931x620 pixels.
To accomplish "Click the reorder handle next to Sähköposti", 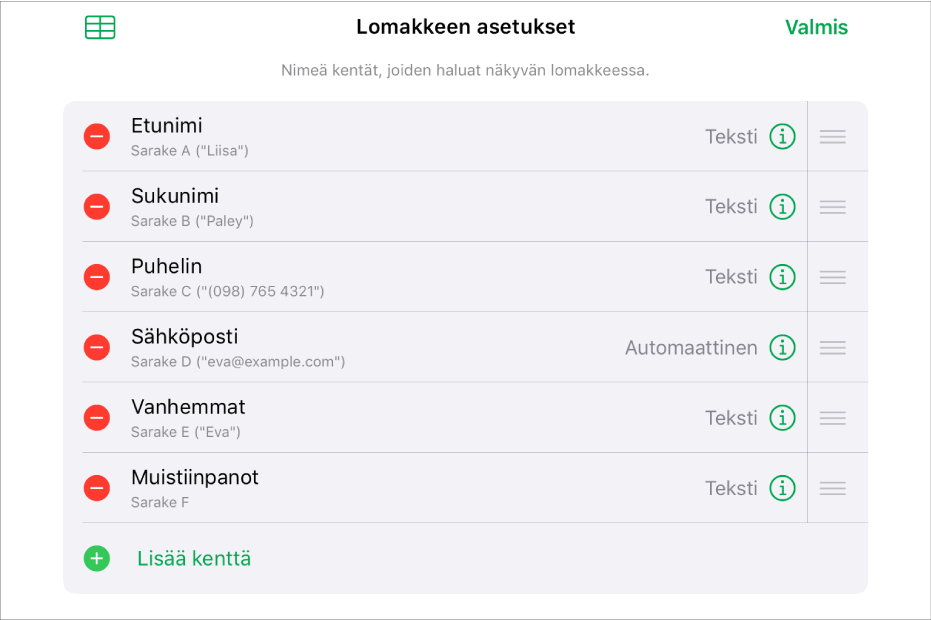I will (x=833, y=347).
